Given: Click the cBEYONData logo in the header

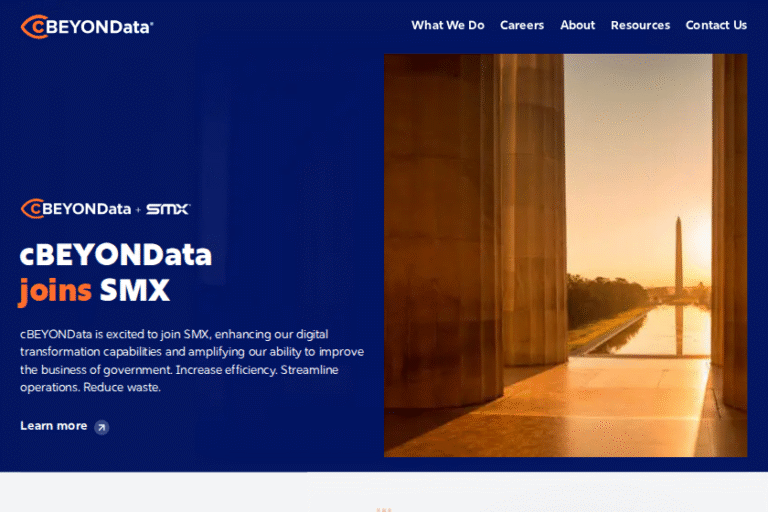Looking at the screenshot, I should [87, 27].
